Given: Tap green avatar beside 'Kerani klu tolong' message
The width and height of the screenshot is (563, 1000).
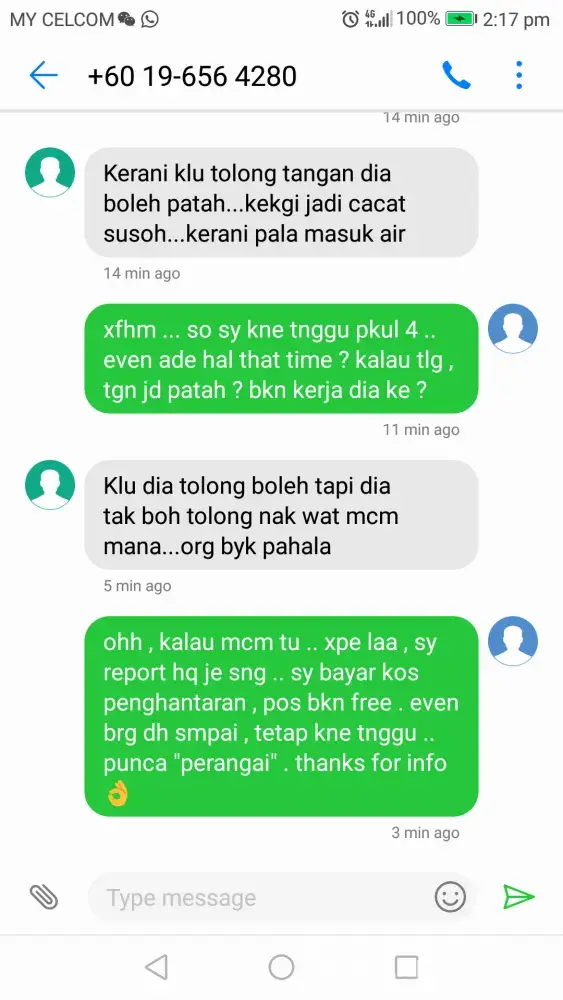Looking at the screenshot, I should click(x=50, y=172).
